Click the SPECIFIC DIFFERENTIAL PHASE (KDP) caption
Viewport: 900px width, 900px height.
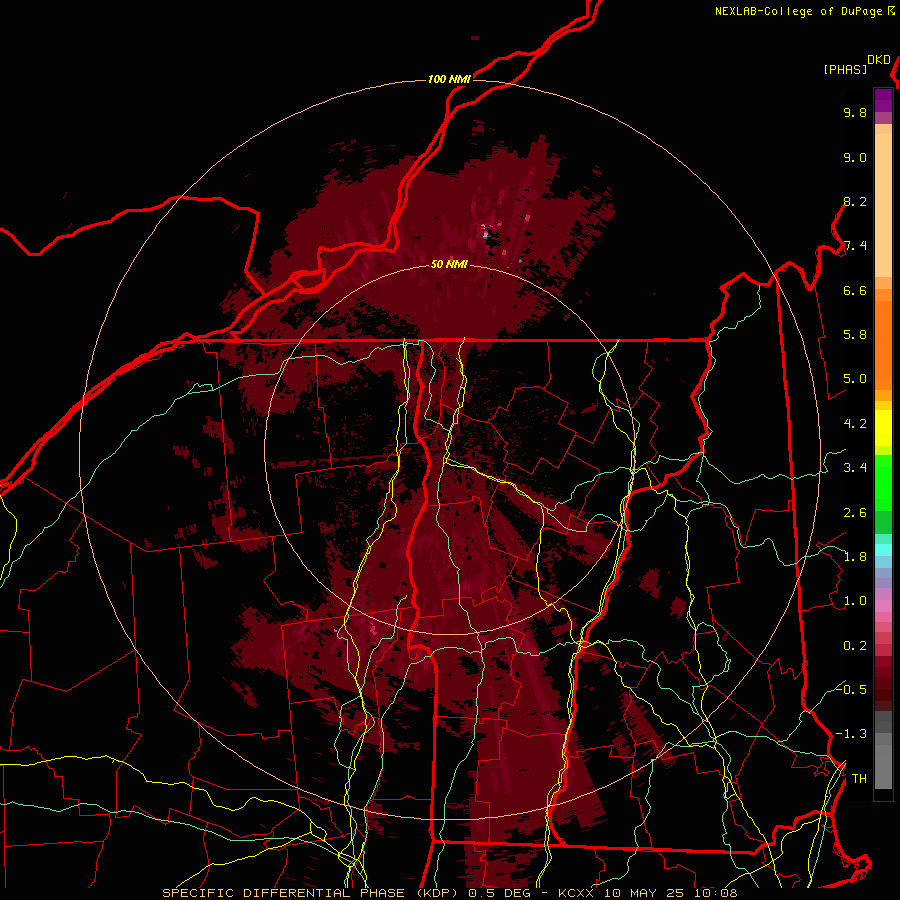pos(312,893)
